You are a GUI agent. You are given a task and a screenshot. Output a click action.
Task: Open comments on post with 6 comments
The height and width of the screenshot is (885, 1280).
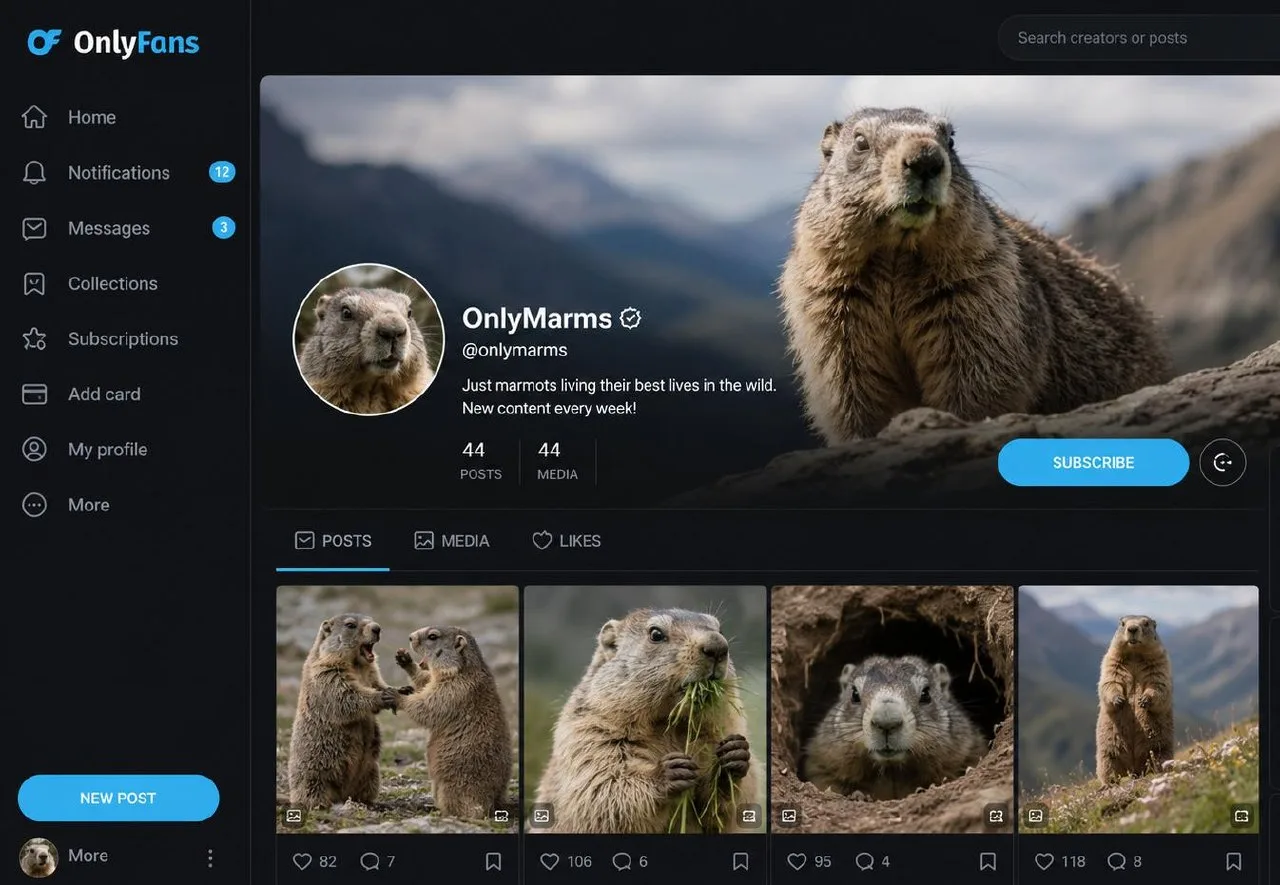[622, 861]
